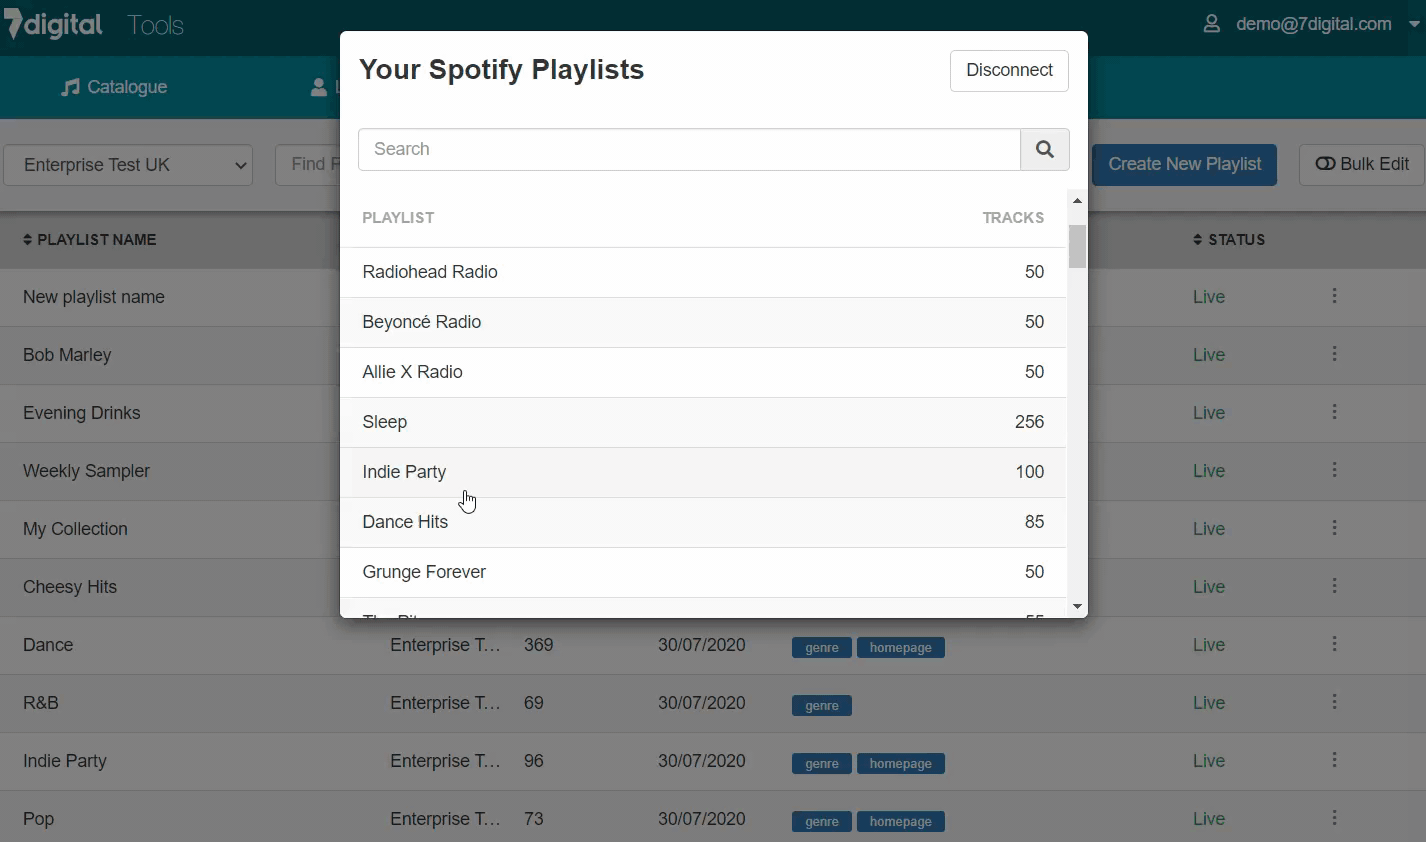
Task: Click the genre tag on Pop row
Action: tap(822, 822)
